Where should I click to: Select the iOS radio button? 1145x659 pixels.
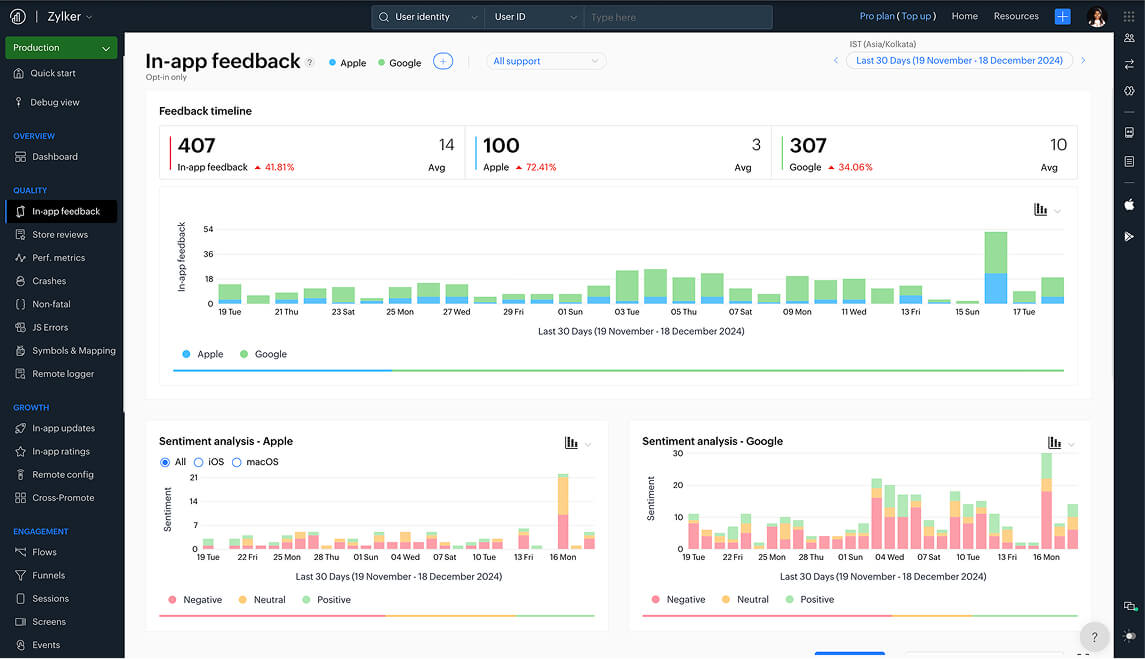198,462
